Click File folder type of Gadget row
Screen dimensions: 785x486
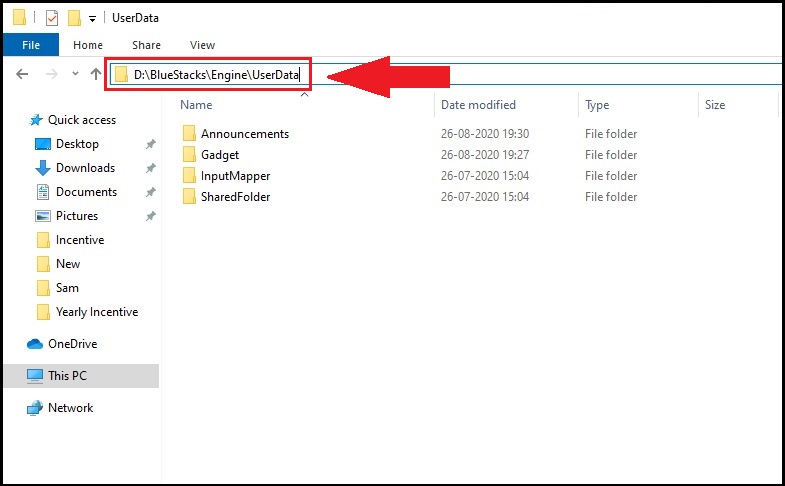[x=611, y=155]
